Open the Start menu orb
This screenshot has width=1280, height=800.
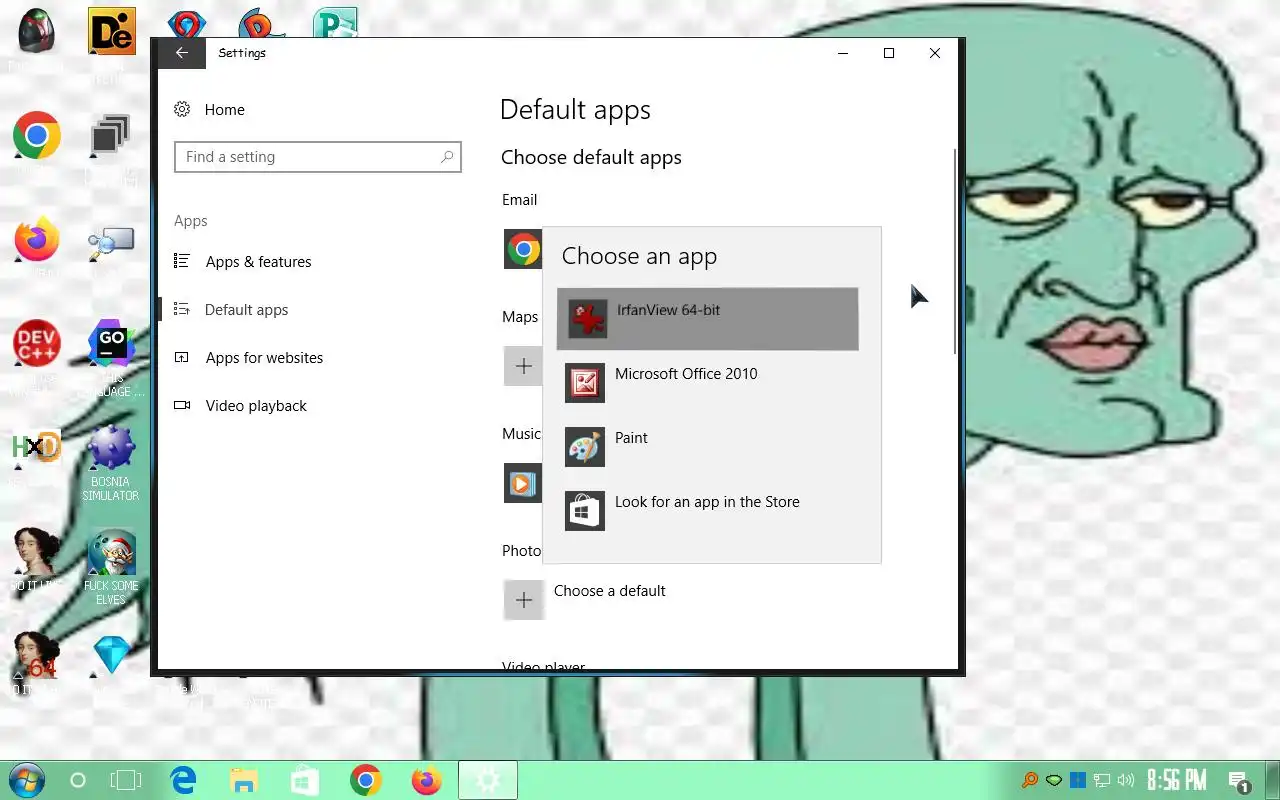pyautogui.click(x=27, y=780)
